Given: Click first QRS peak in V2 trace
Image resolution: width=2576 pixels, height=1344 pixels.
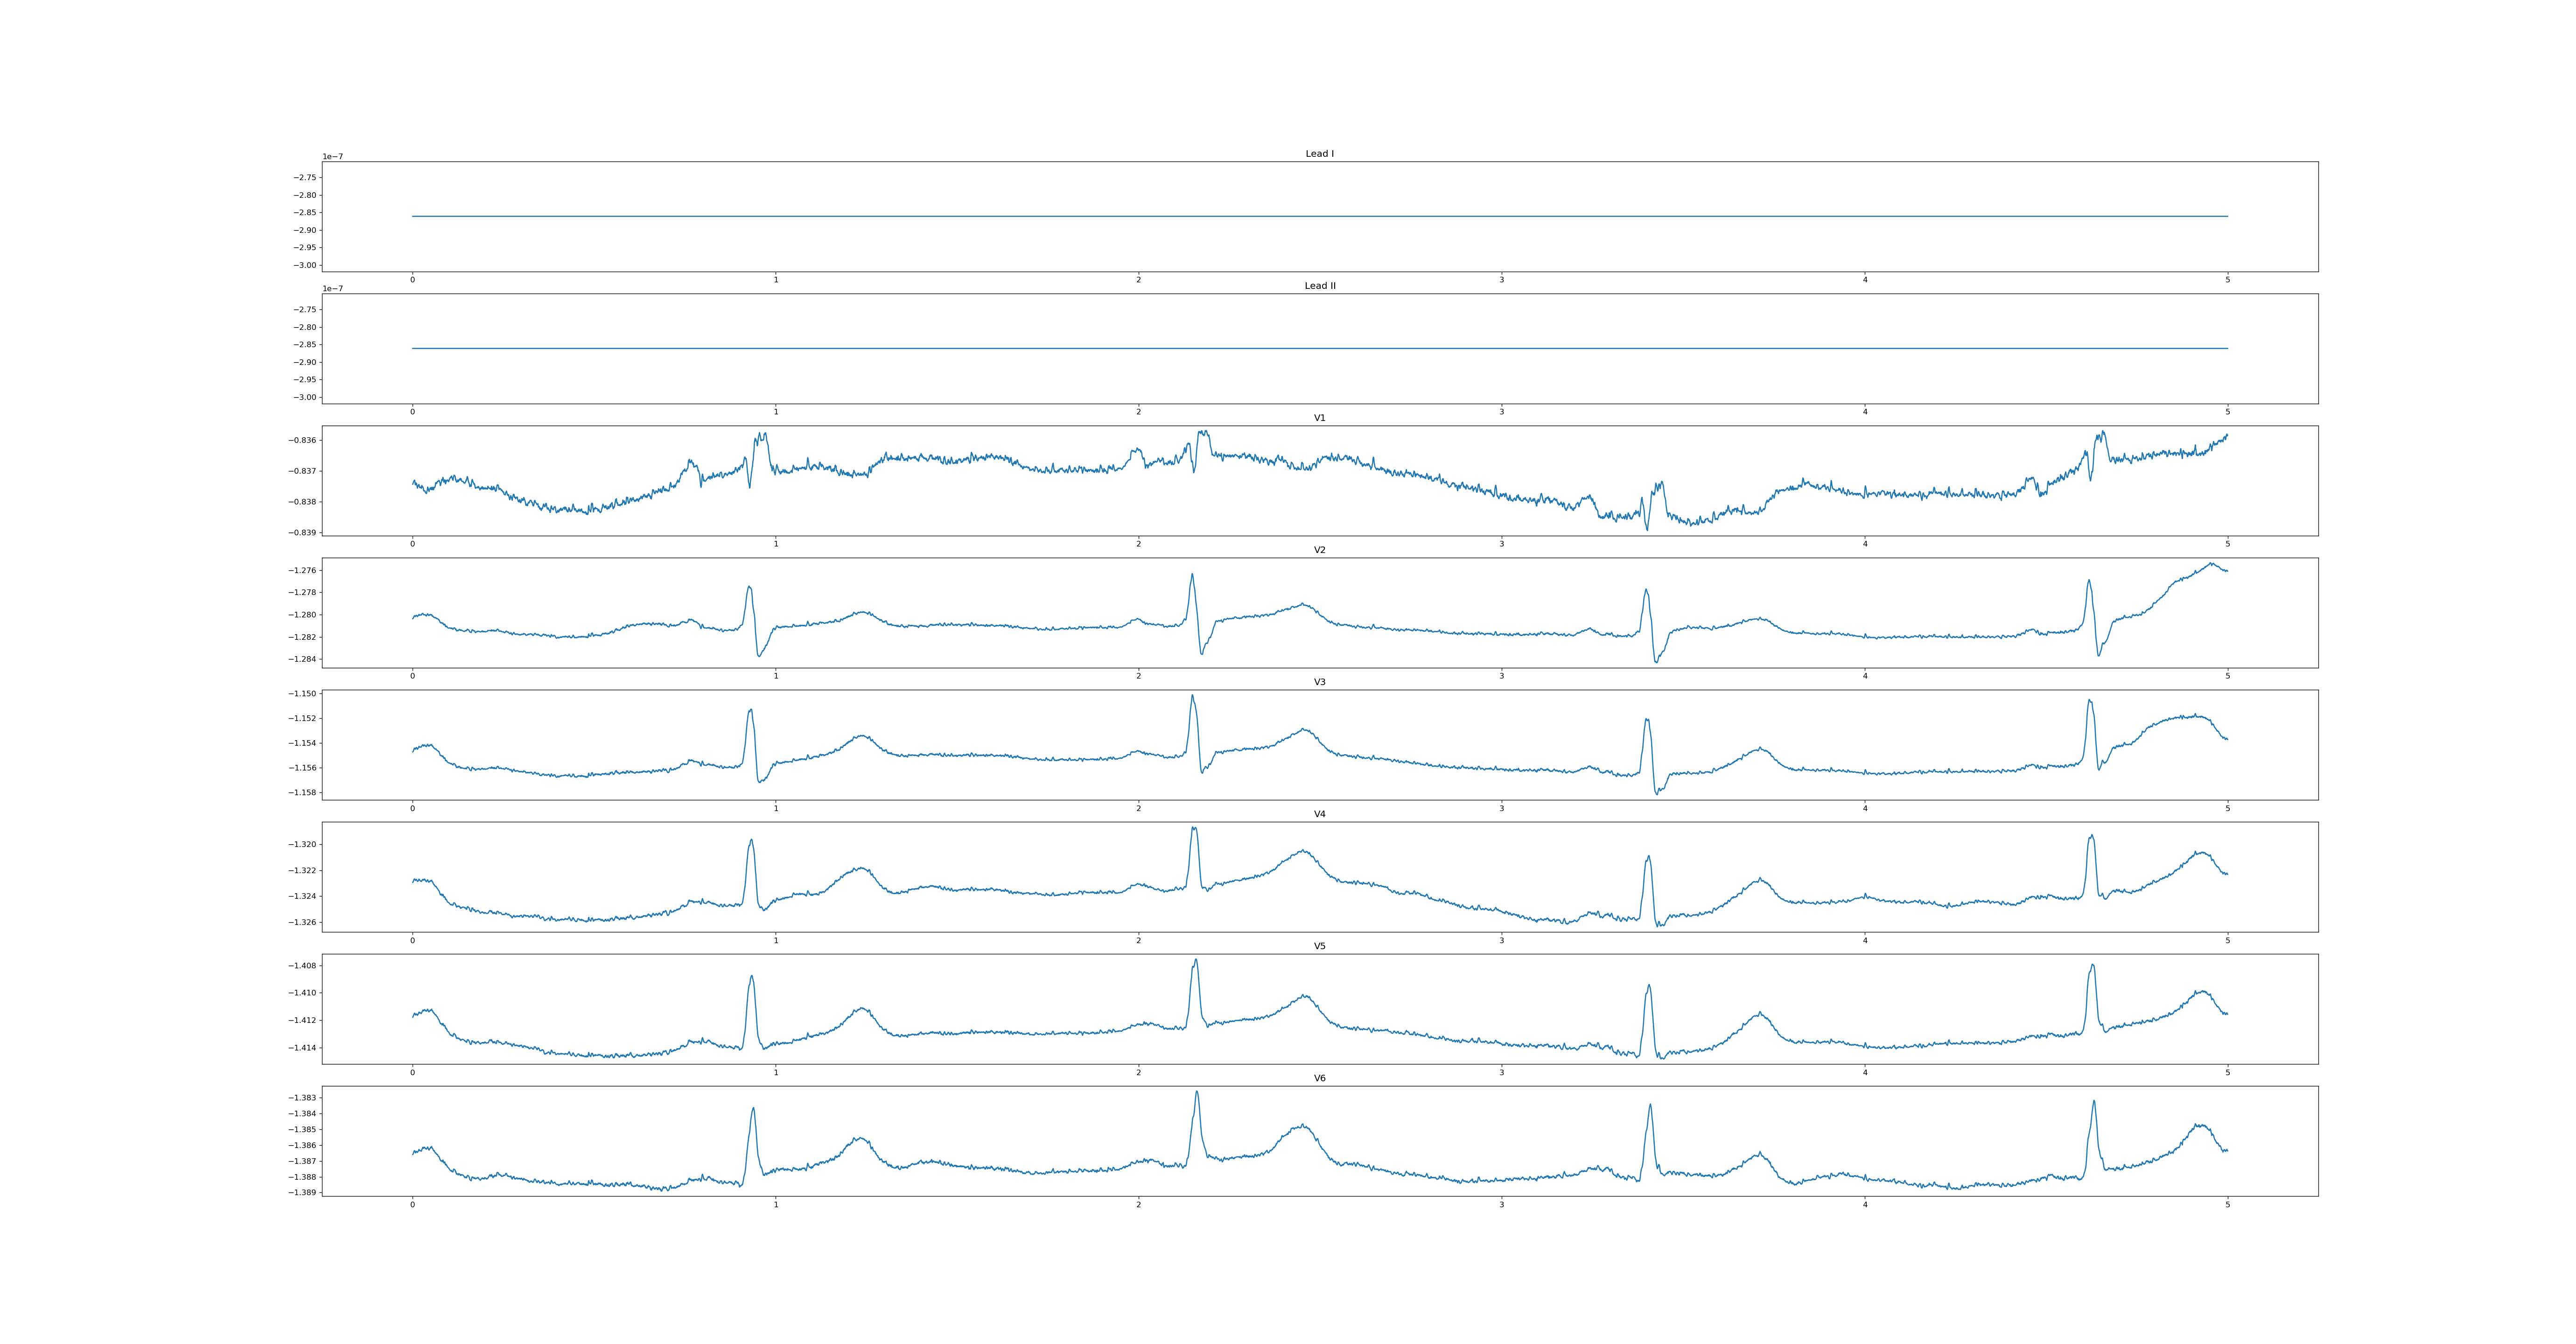Looking at the screenshot, I should click(749, 587).
